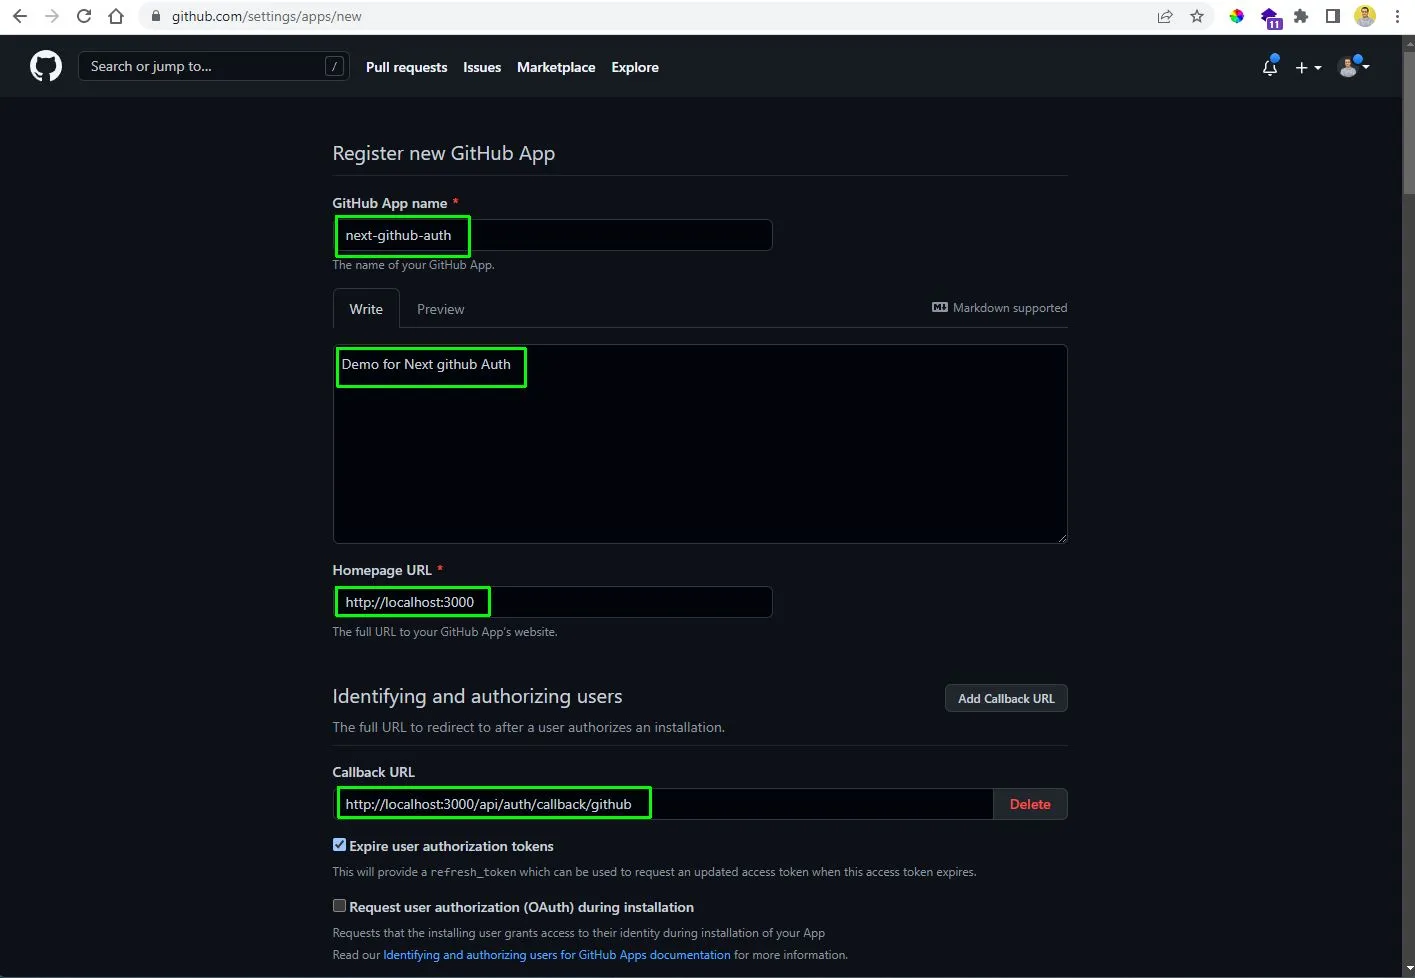Open the user avatar dropdown menu

click(x=1353, y=67)
